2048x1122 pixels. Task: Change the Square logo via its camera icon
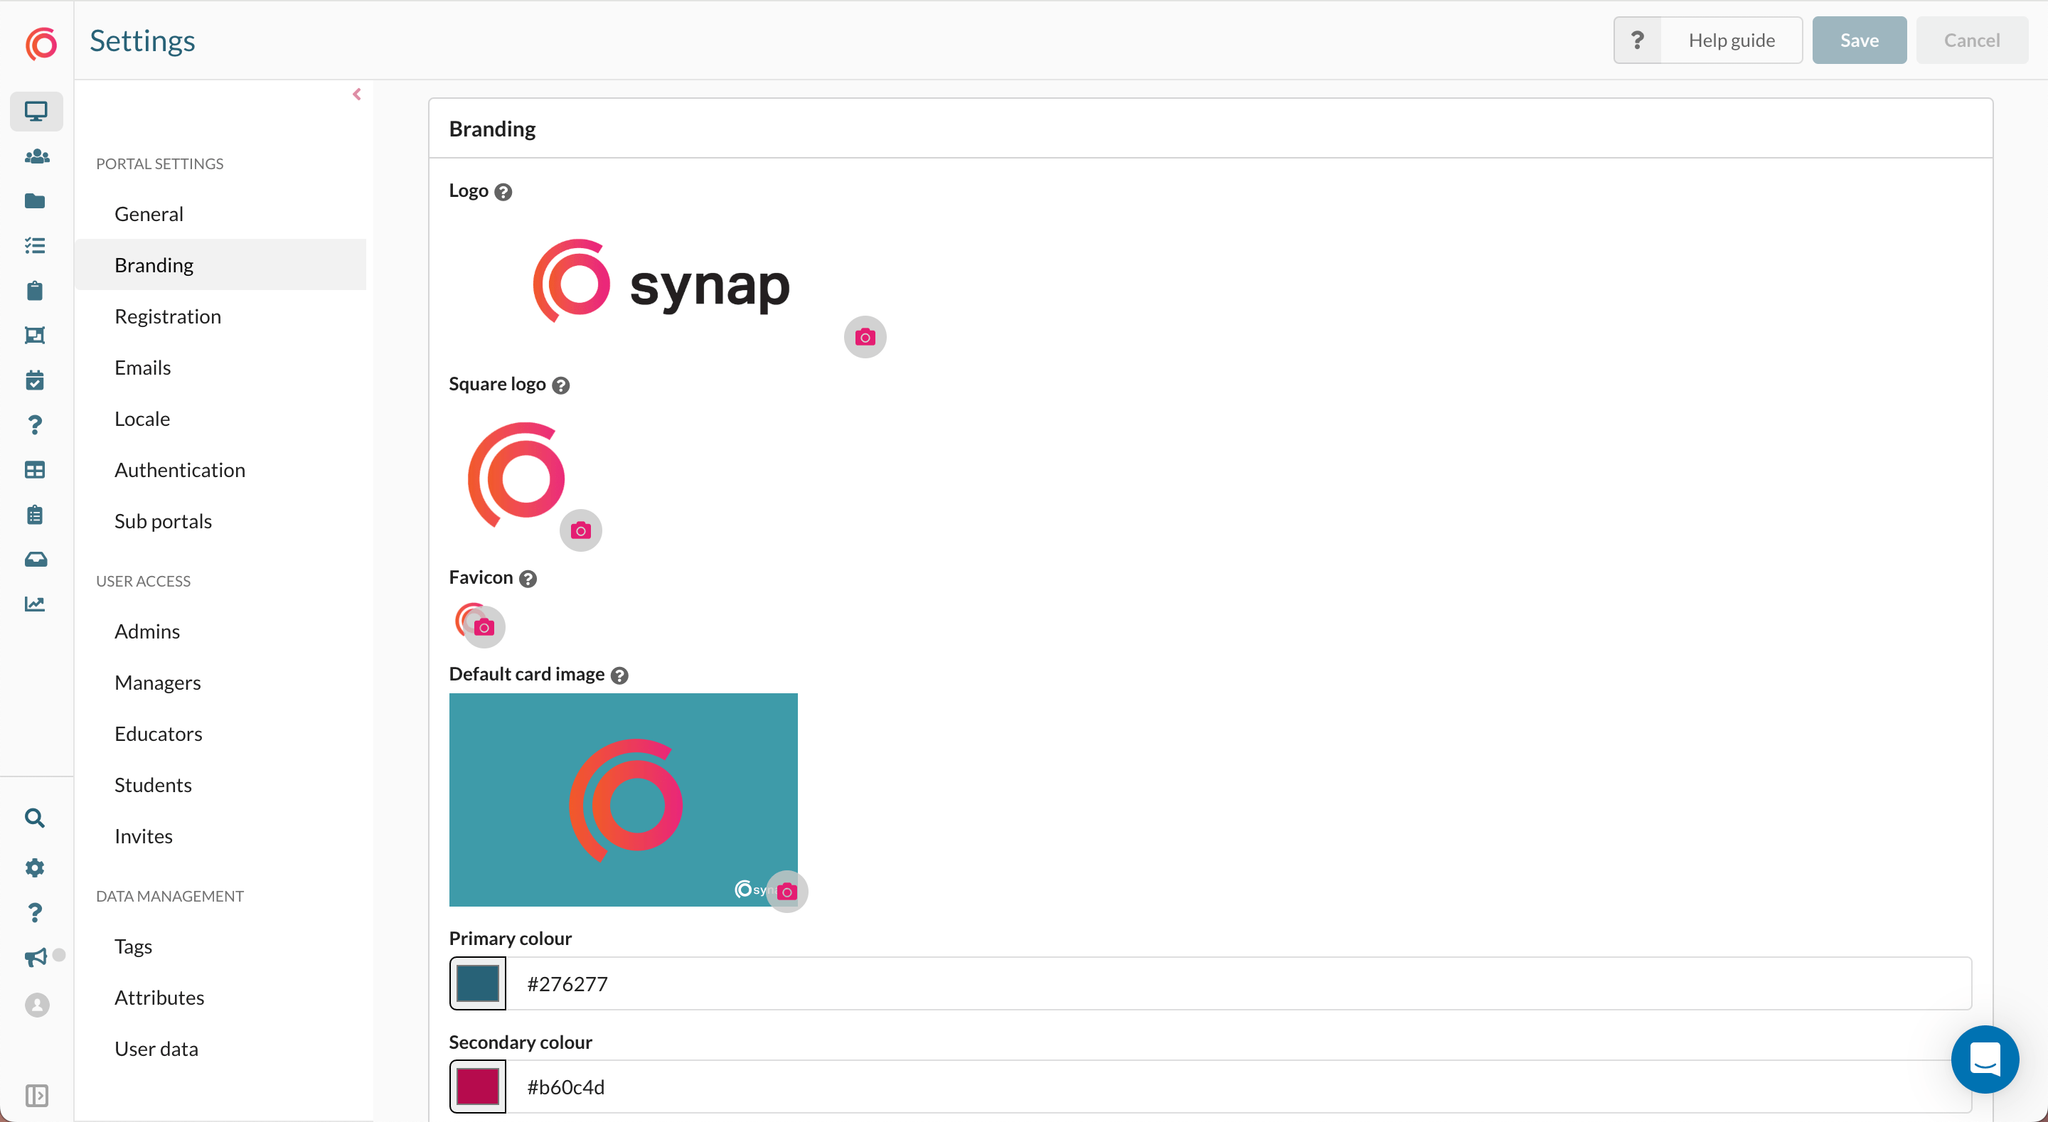(x=580, y=530)
